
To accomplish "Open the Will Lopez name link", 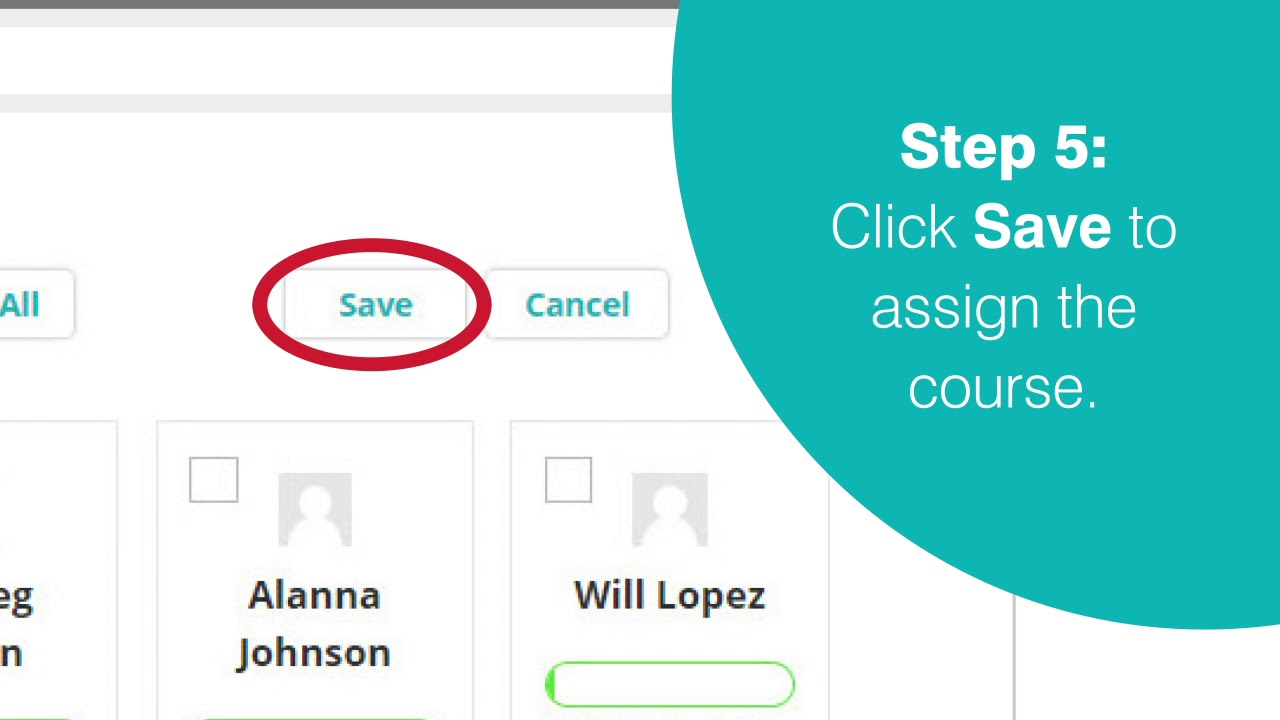I will point(669,595).
